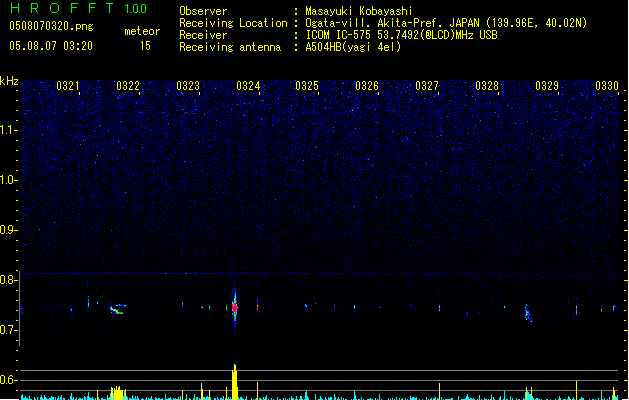
Task: Click time marker 0323
Action: [188, 85]
